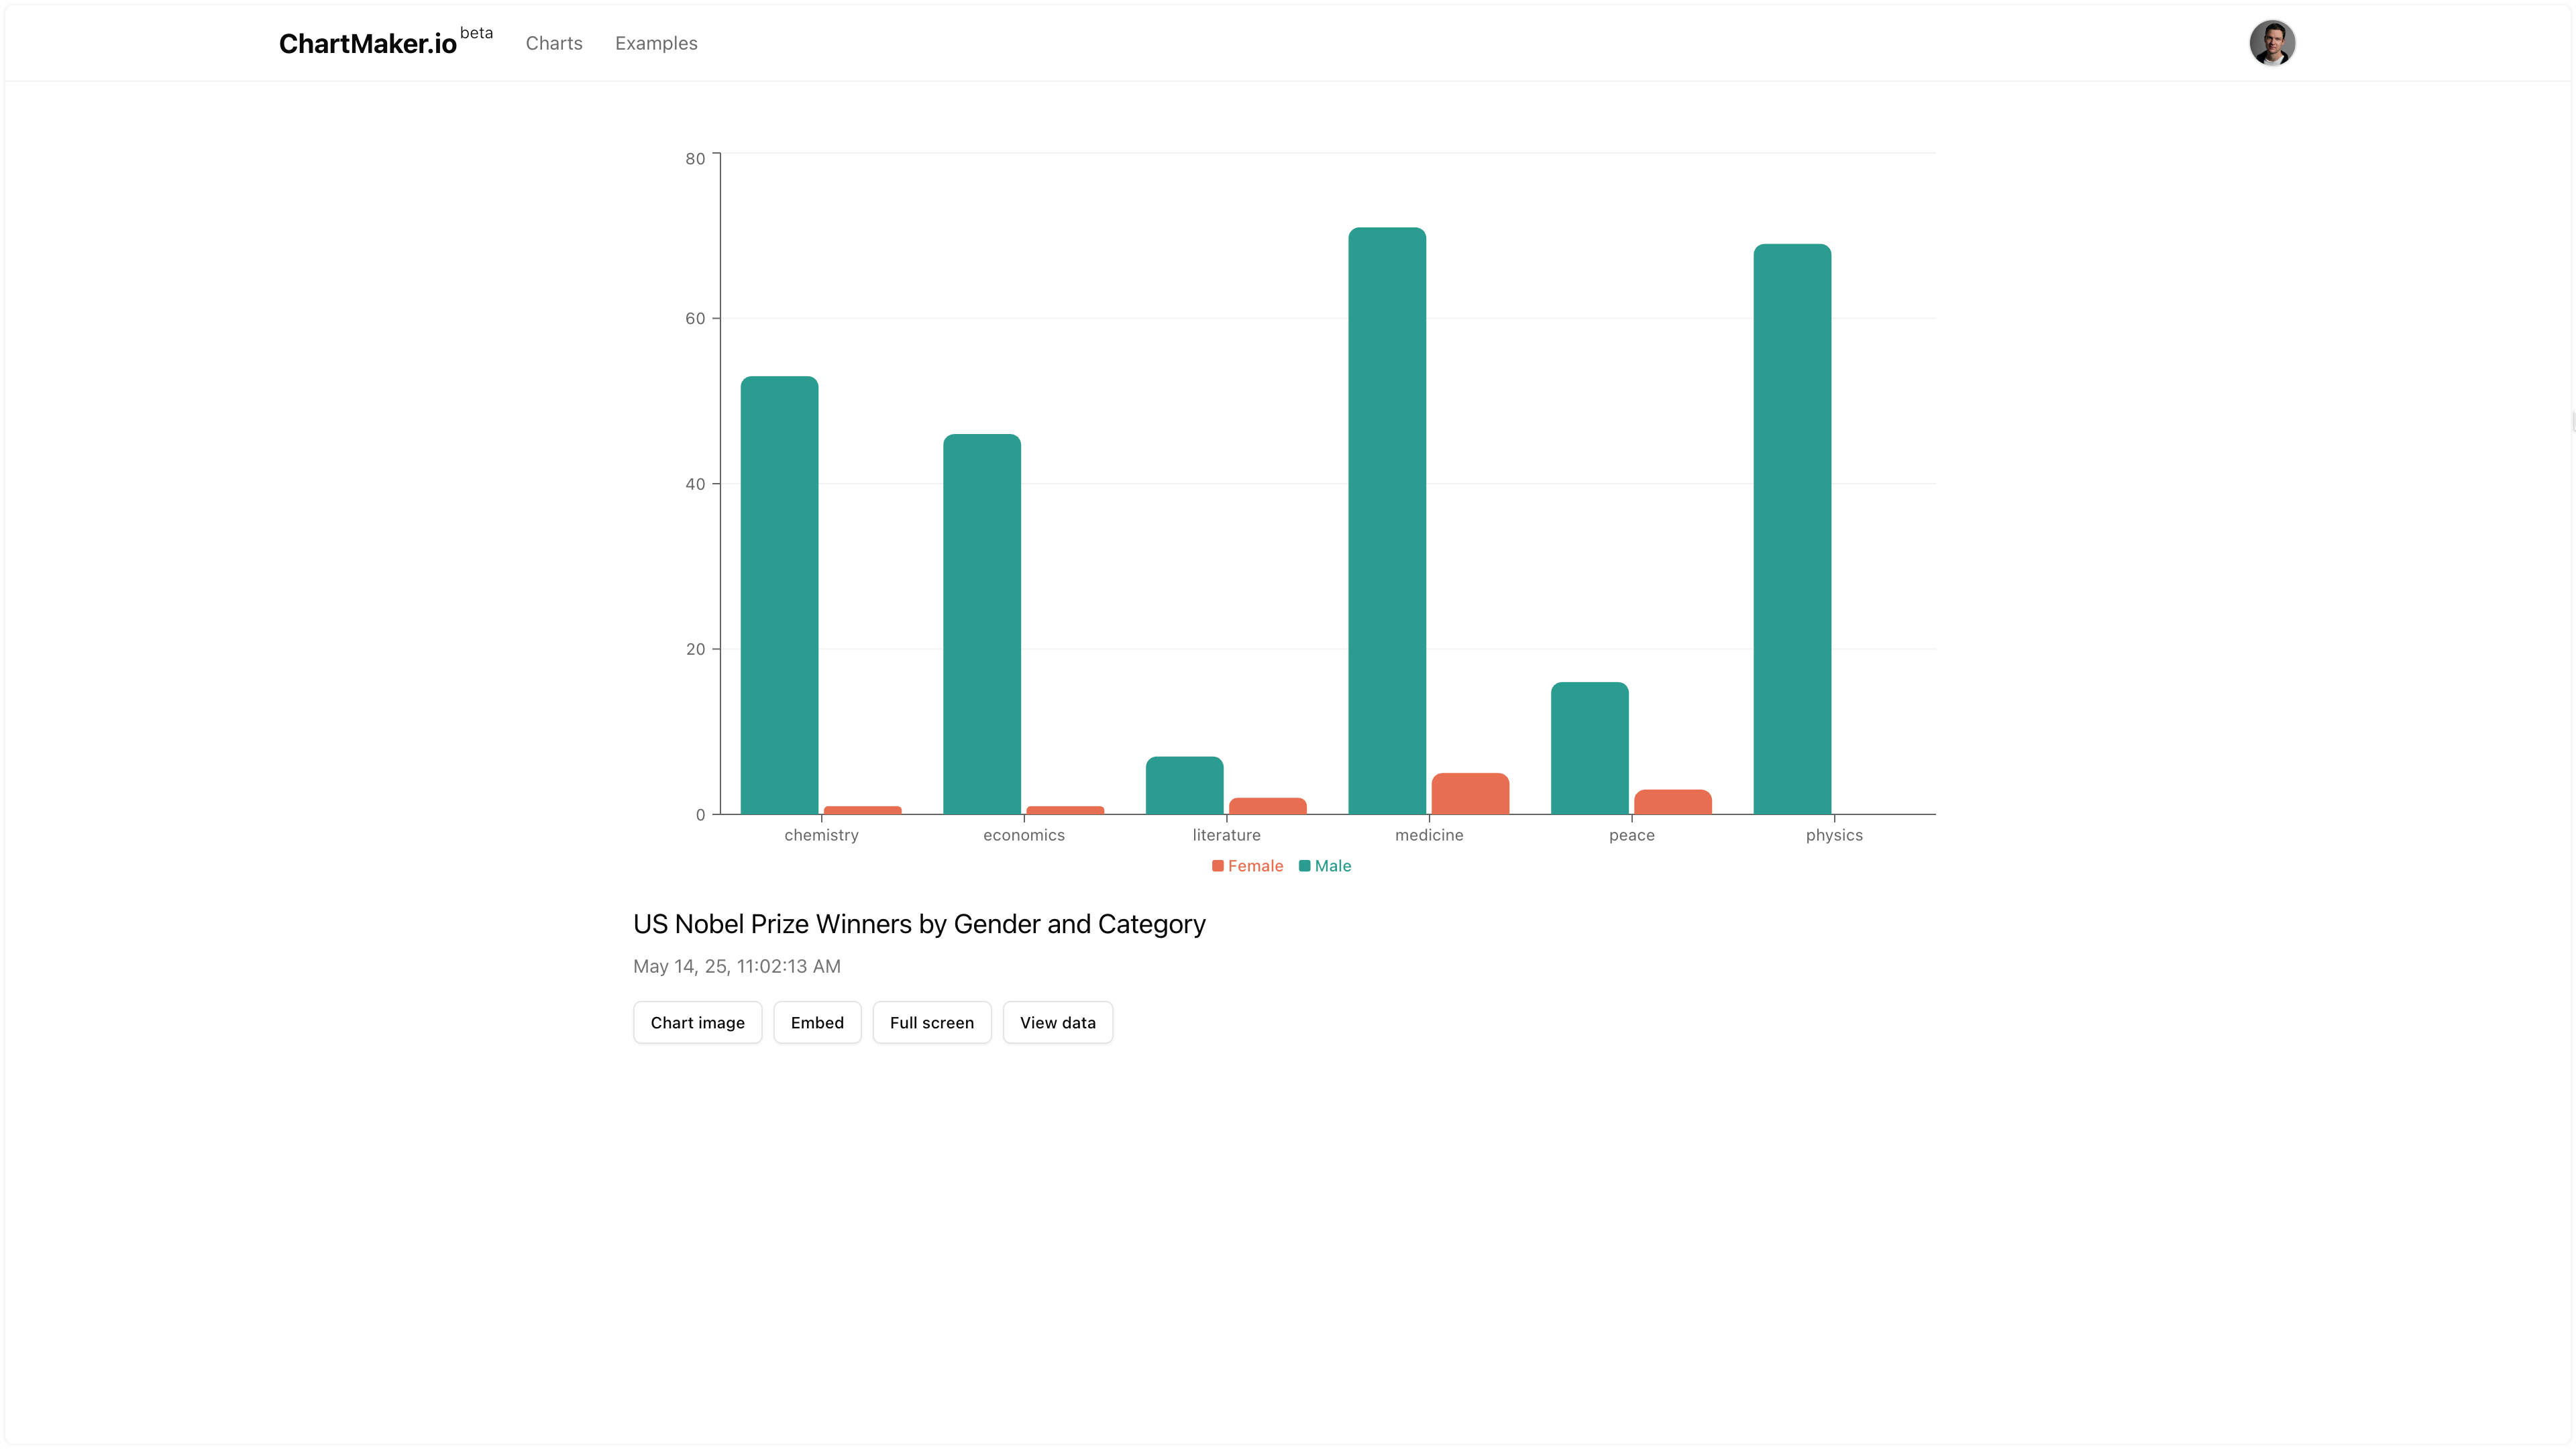The height and width of the screenshot is (1449, 2576).
Task: Click the chart title text
Action: point(918,924)
